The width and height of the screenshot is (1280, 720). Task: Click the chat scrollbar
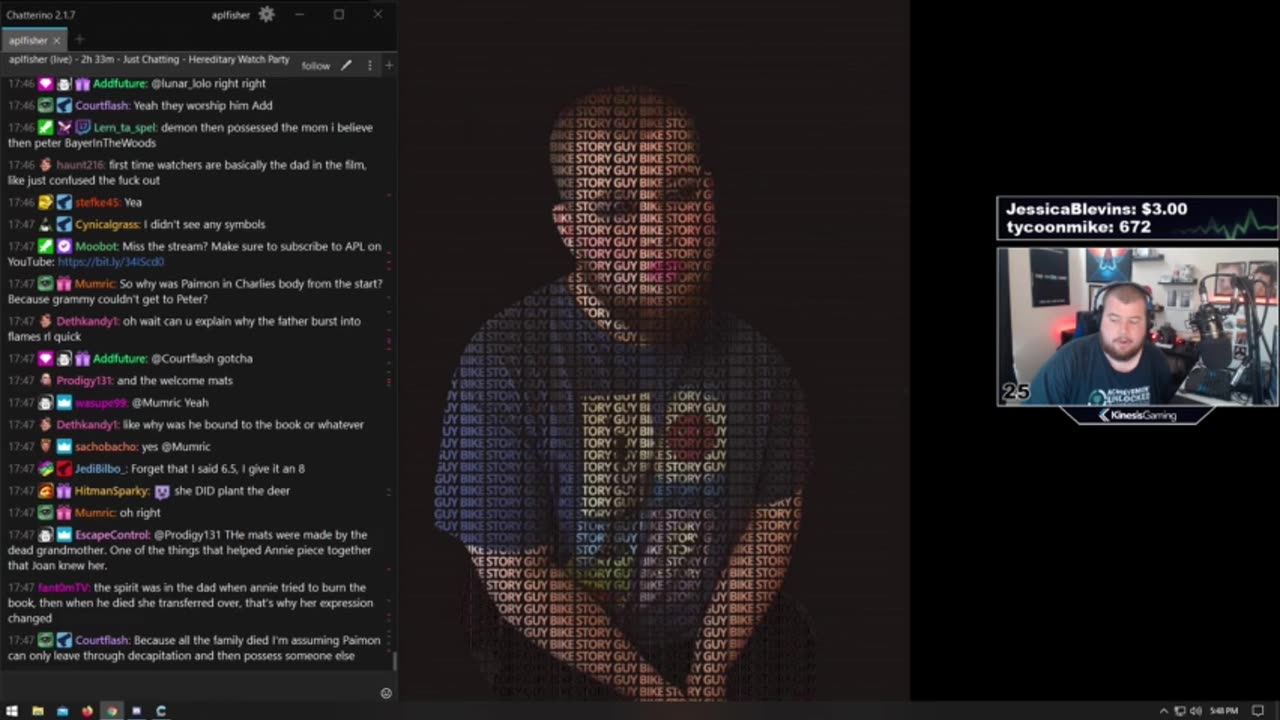[394, 661]
